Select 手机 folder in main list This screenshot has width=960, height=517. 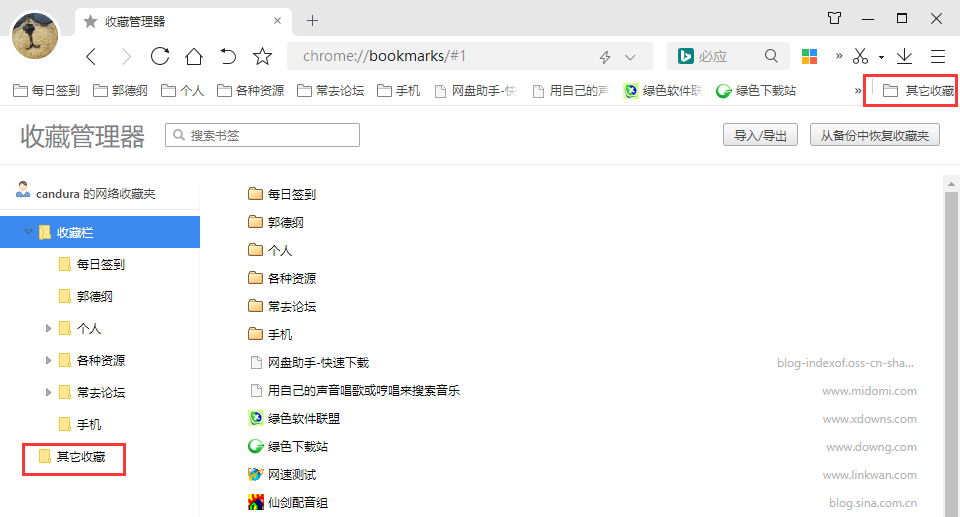pyautogui.click(x=270, y=334)
